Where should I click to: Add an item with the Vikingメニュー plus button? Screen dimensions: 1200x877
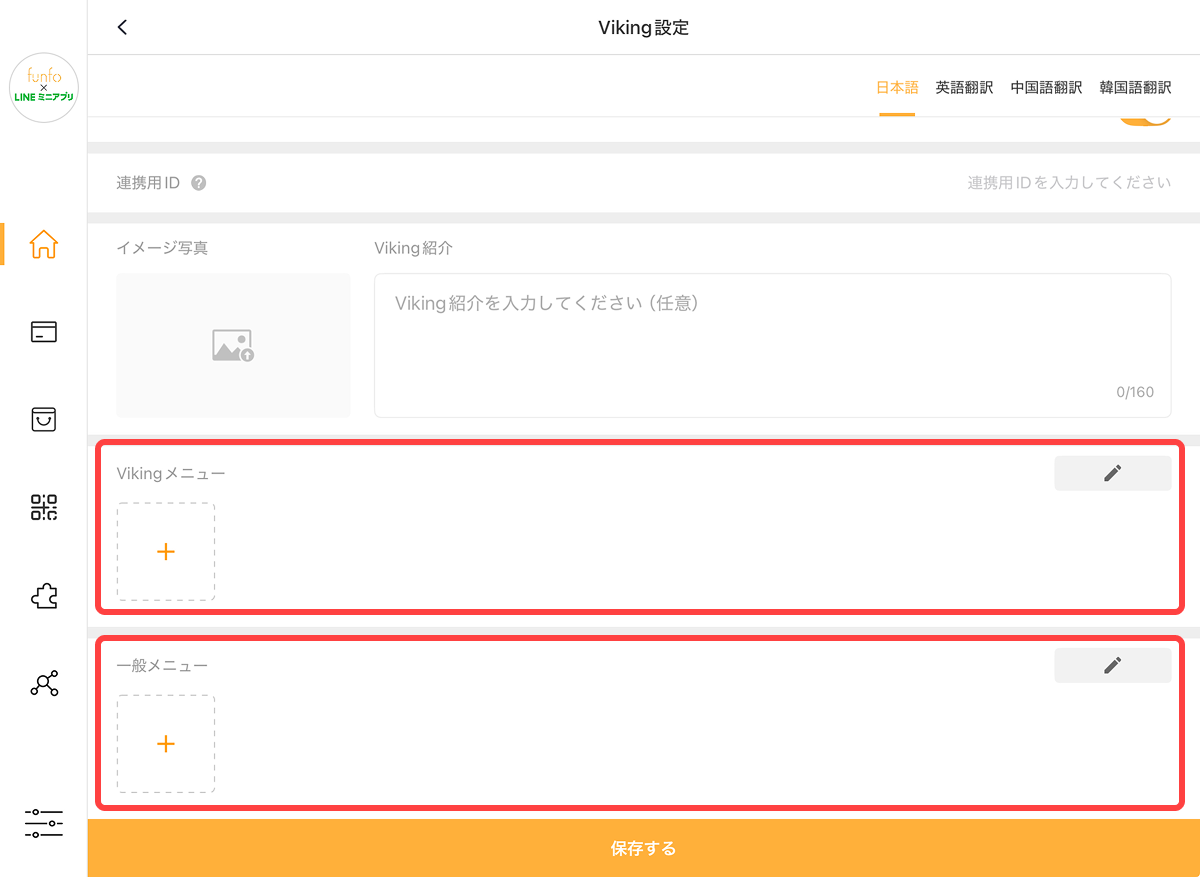tap(165, 551)
